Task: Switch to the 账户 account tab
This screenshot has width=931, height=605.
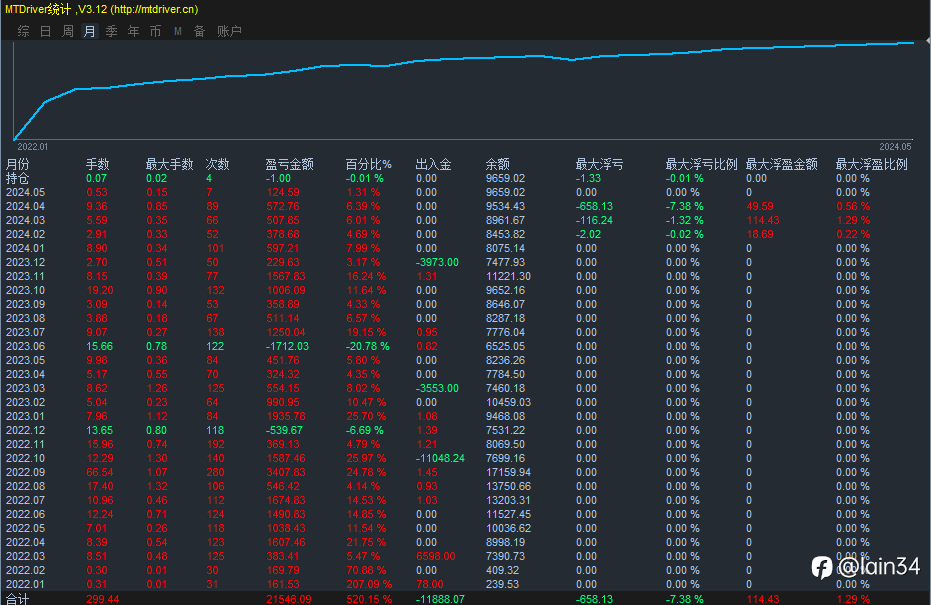Action: coord(229,31)
